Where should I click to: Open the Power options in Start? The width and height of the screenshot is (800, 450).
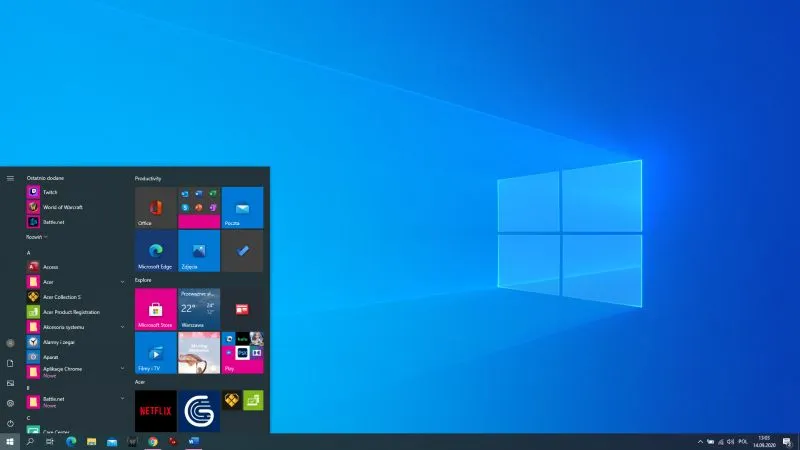(10, 423)
